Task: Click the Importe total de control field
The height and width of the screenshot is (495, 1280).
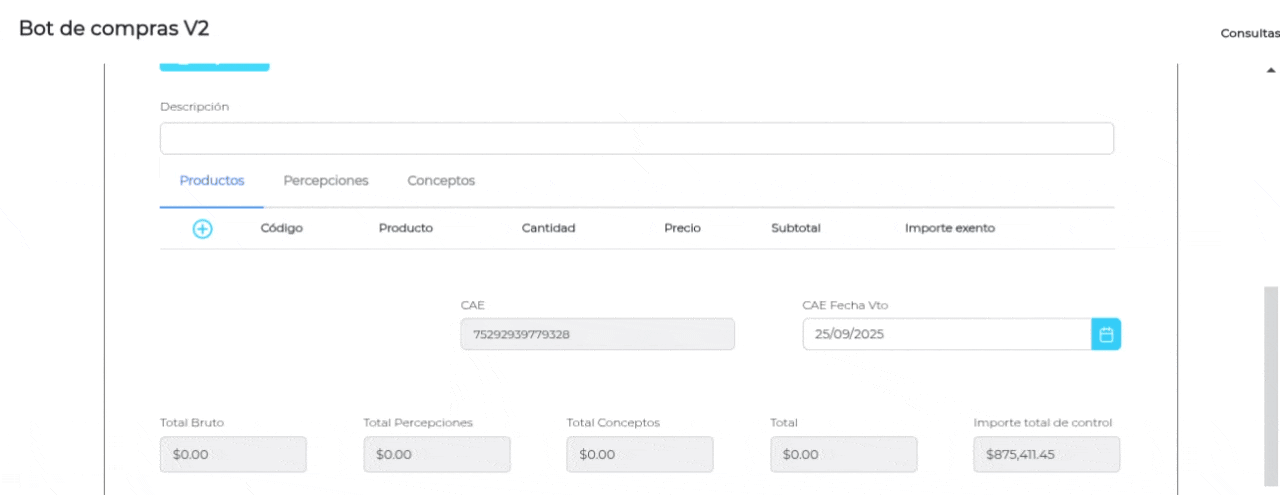Action: 1046,455
